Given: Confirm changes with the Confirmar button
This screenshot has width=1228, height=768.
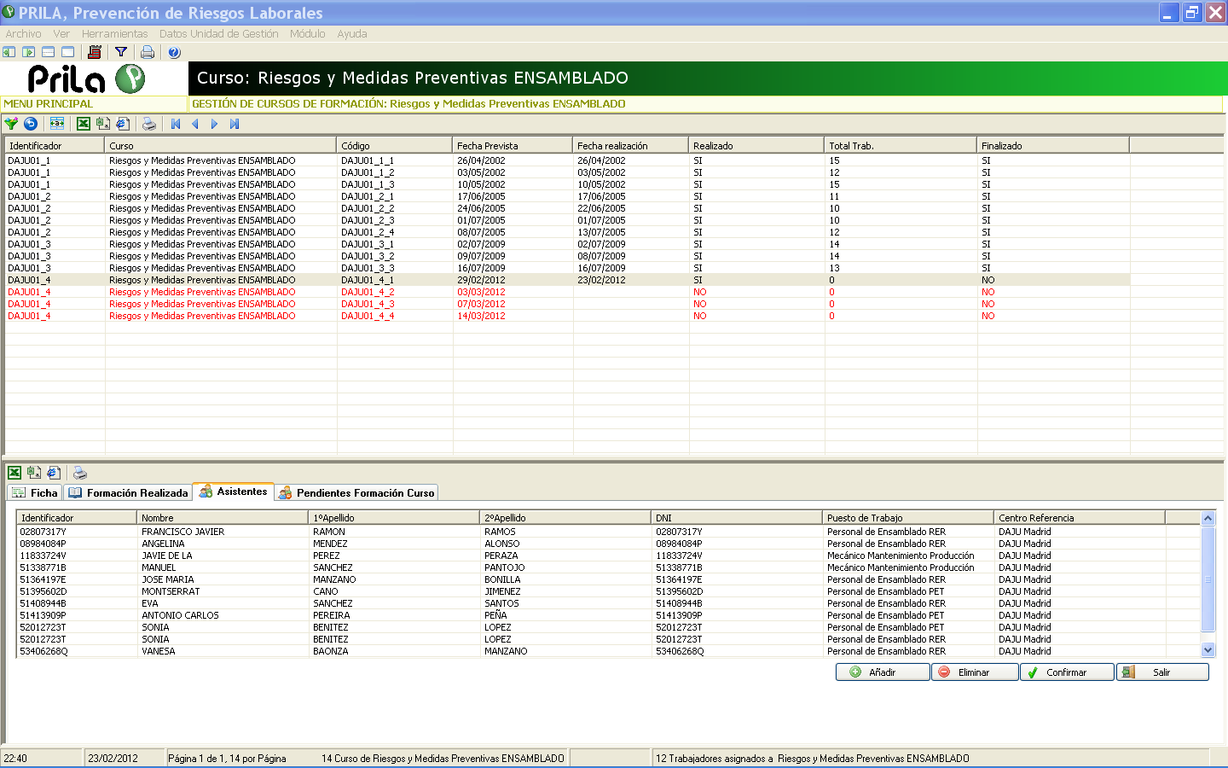Looking at the screenshot, I should (x=1066, y=673).
